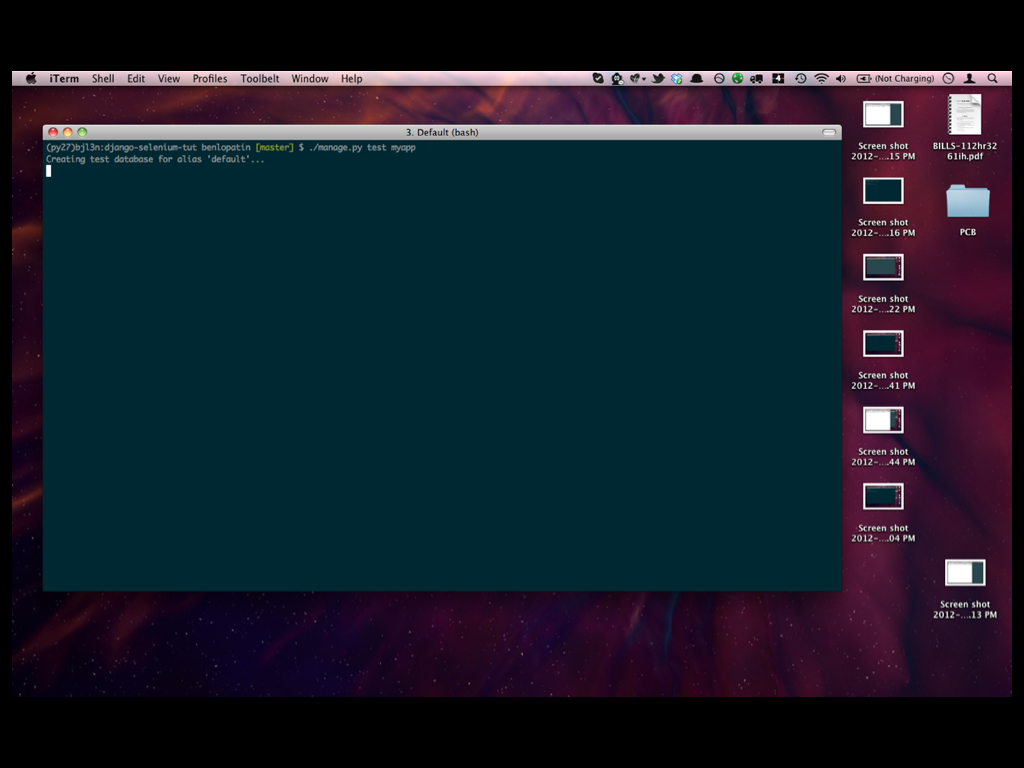Viewport: 1024px width, 768px height.
Task: Select Screen shot 2012-...04 PM file
Action: point(883,512)
